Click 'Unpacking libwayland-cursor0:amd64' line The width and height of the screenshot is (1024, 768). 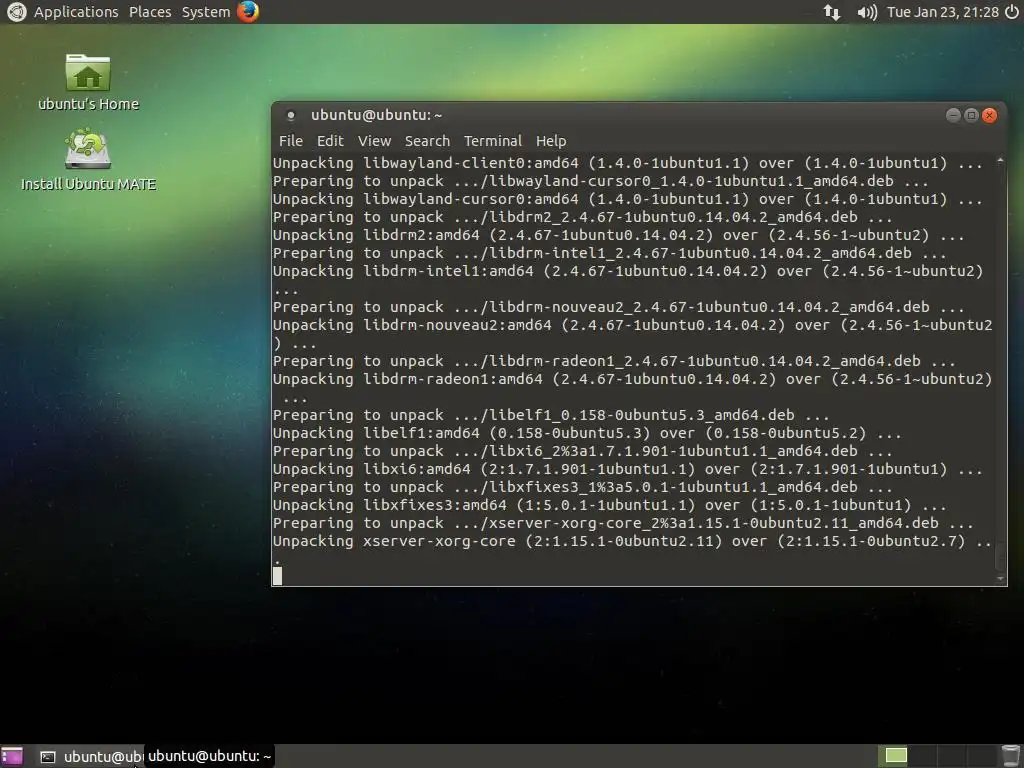coord(627,199)
